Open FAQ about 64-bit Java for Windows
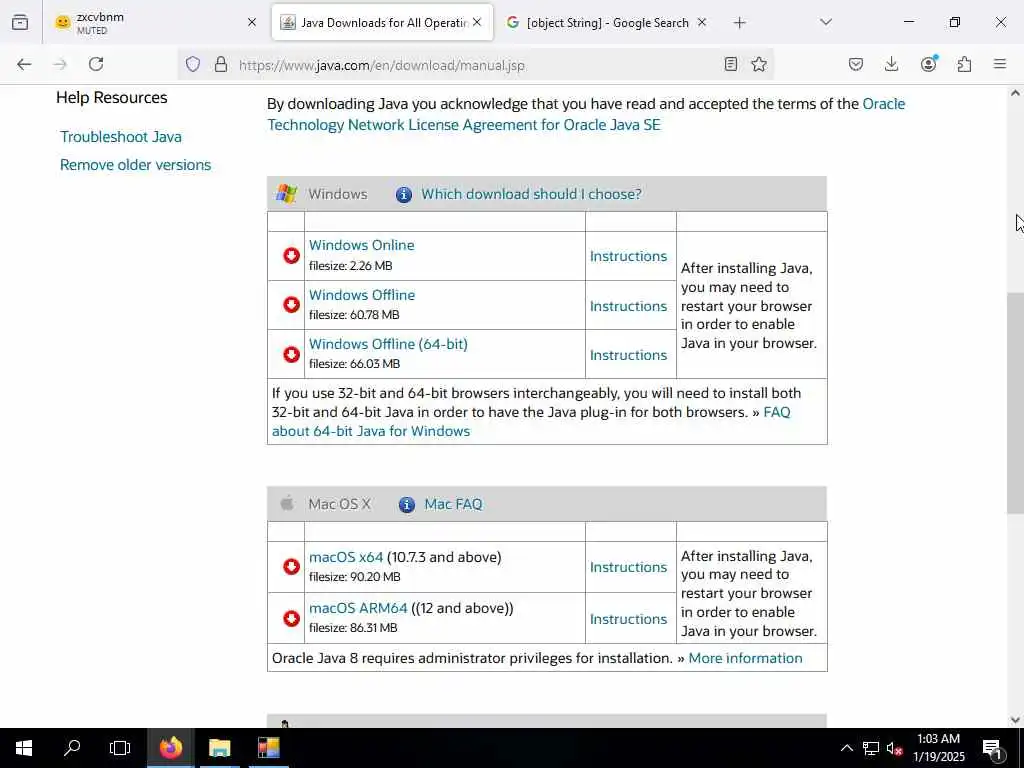 pyautogui.click(x=531, y=422)
